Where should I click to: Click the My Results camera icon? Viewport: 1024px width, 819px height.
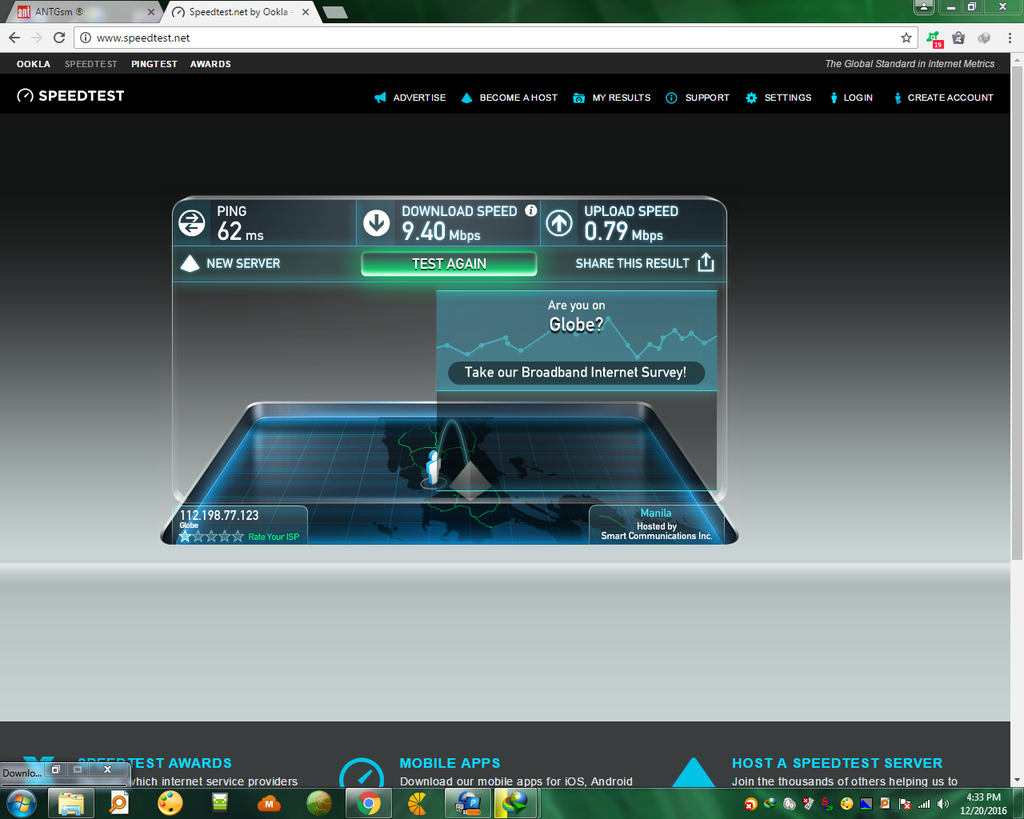click(x=579, y=98)
